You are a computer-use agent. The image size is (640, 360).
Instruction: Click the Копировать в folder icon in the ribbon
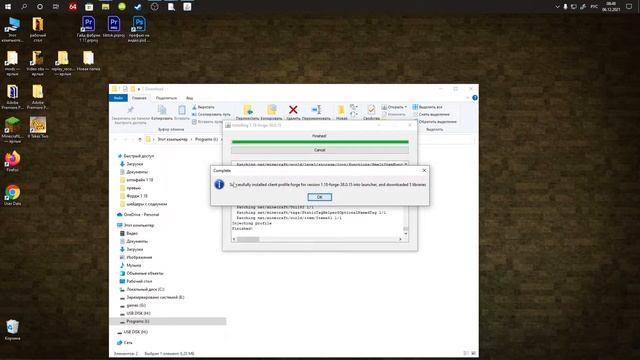[x=272, y=110]
